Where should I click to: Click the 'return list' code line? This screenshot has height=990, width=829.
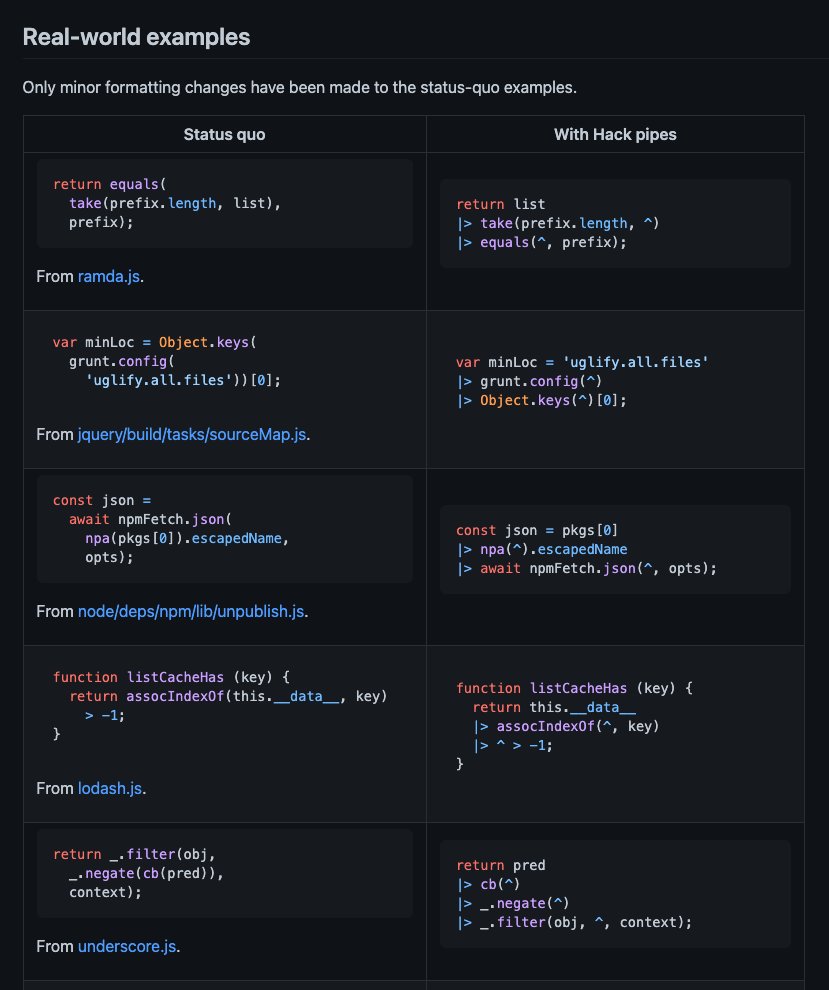click(x=501, y=205)
